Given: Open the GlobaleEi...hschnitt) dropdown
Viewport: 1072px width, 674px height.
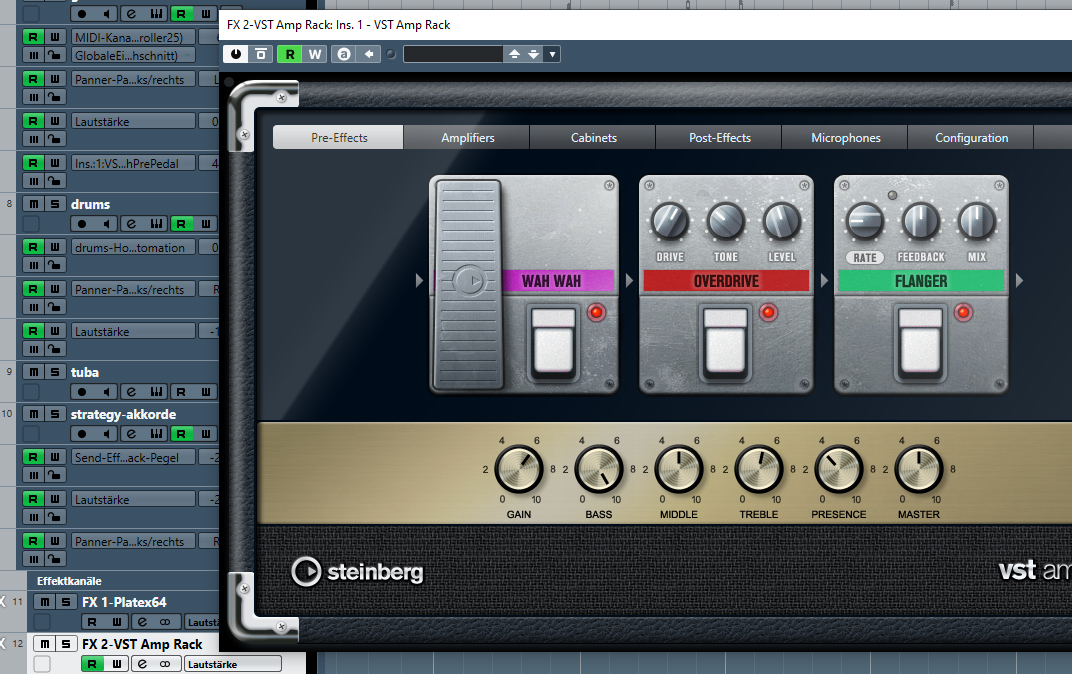Looking at the screenshot, I should click(135, 55).
